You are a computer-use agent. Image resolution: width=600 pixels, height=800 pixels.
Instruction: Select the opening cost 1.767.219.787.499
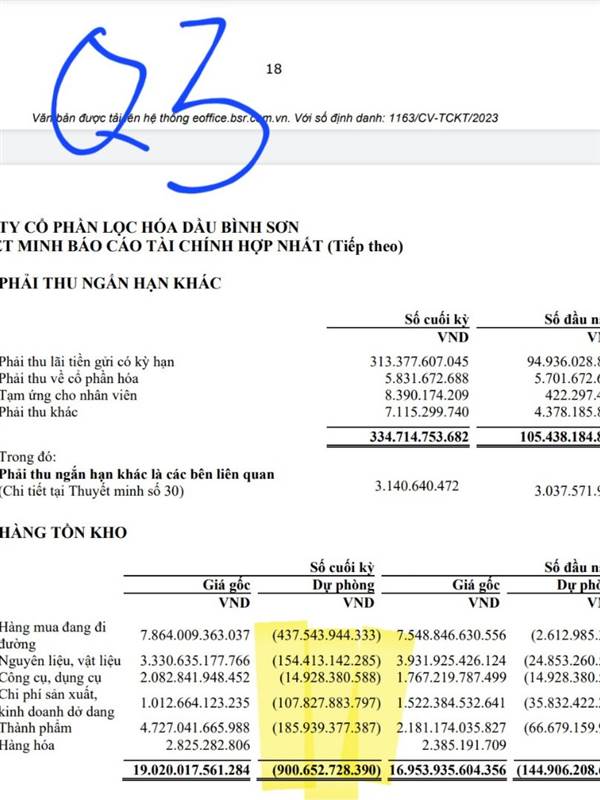pyautogui.click(x=451, y=678)
